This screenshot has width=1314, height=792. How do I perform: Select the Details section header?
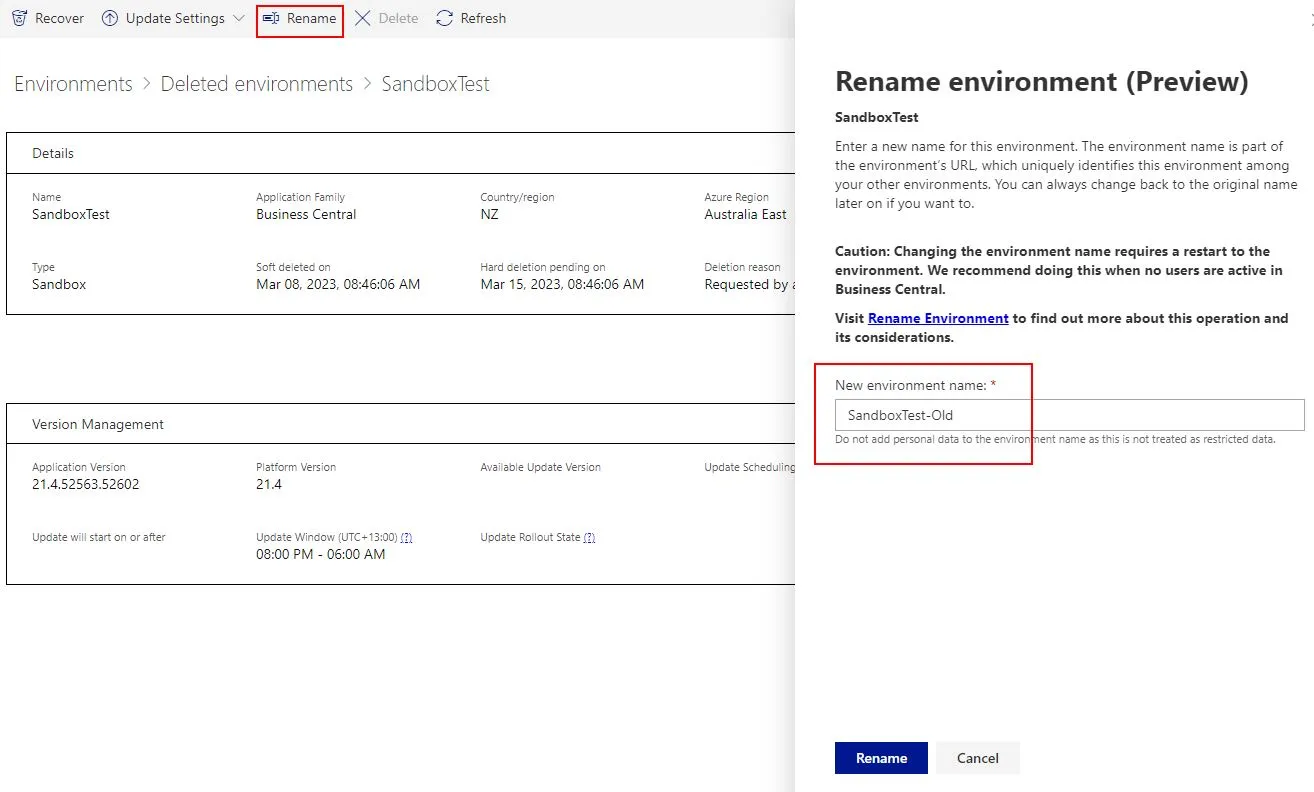[53, 153]
